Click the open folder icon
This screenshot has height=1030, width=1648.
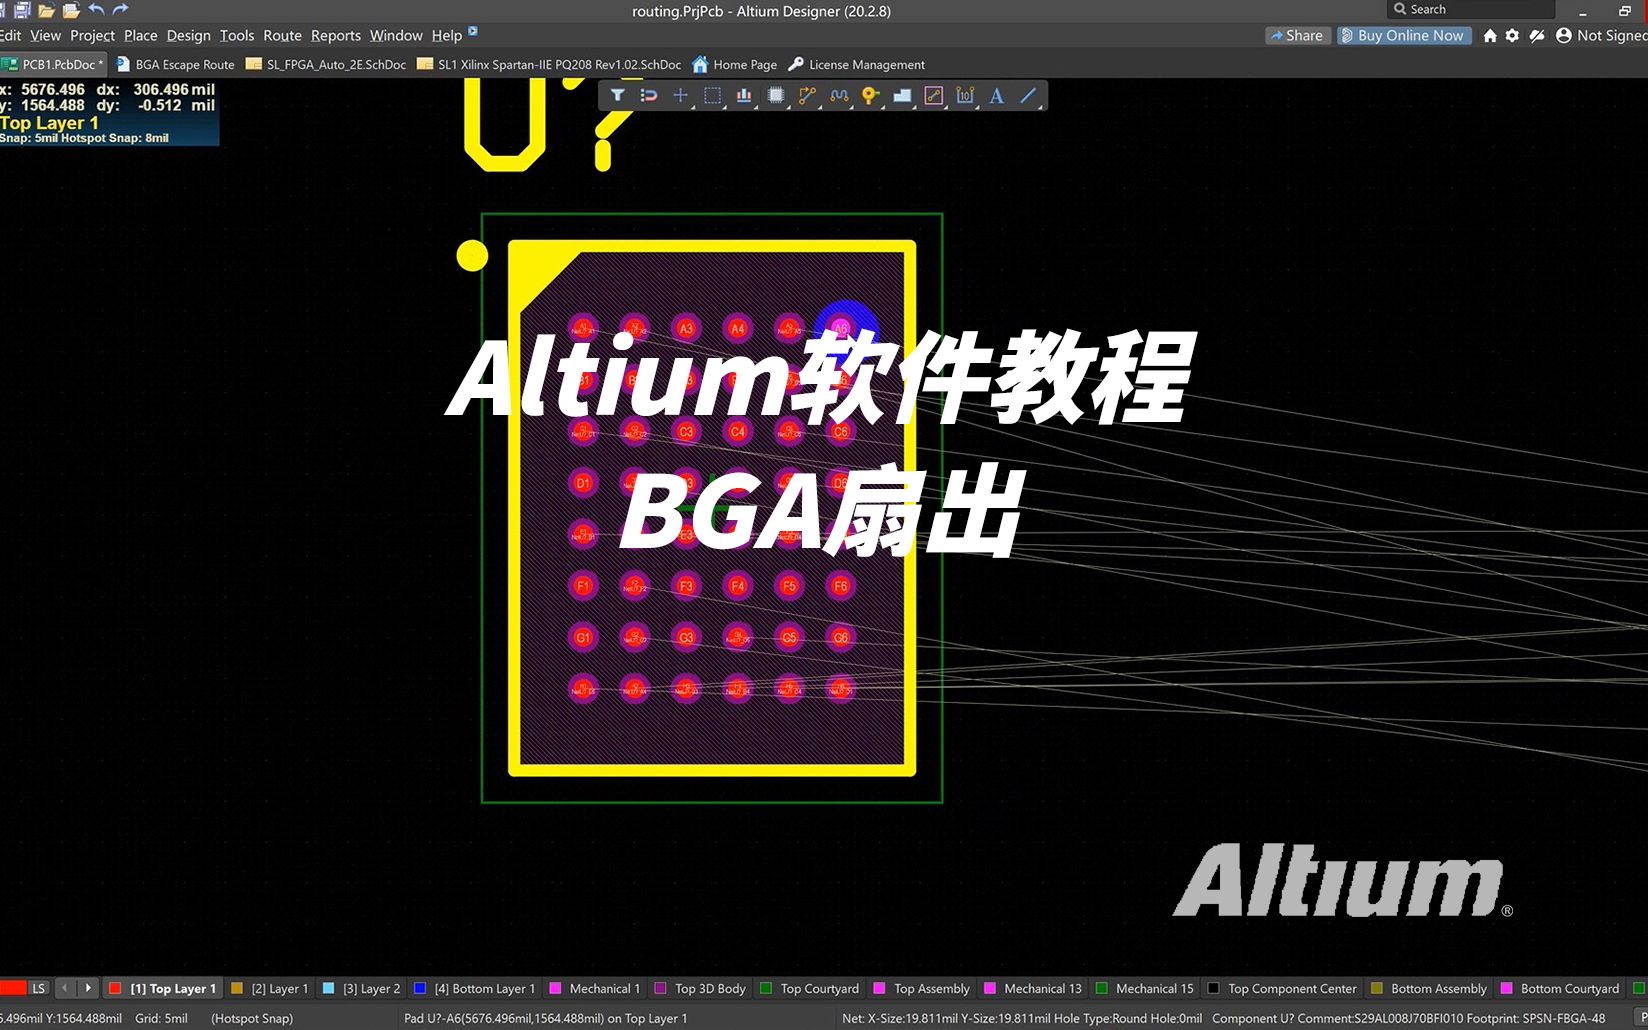point(46,10)
